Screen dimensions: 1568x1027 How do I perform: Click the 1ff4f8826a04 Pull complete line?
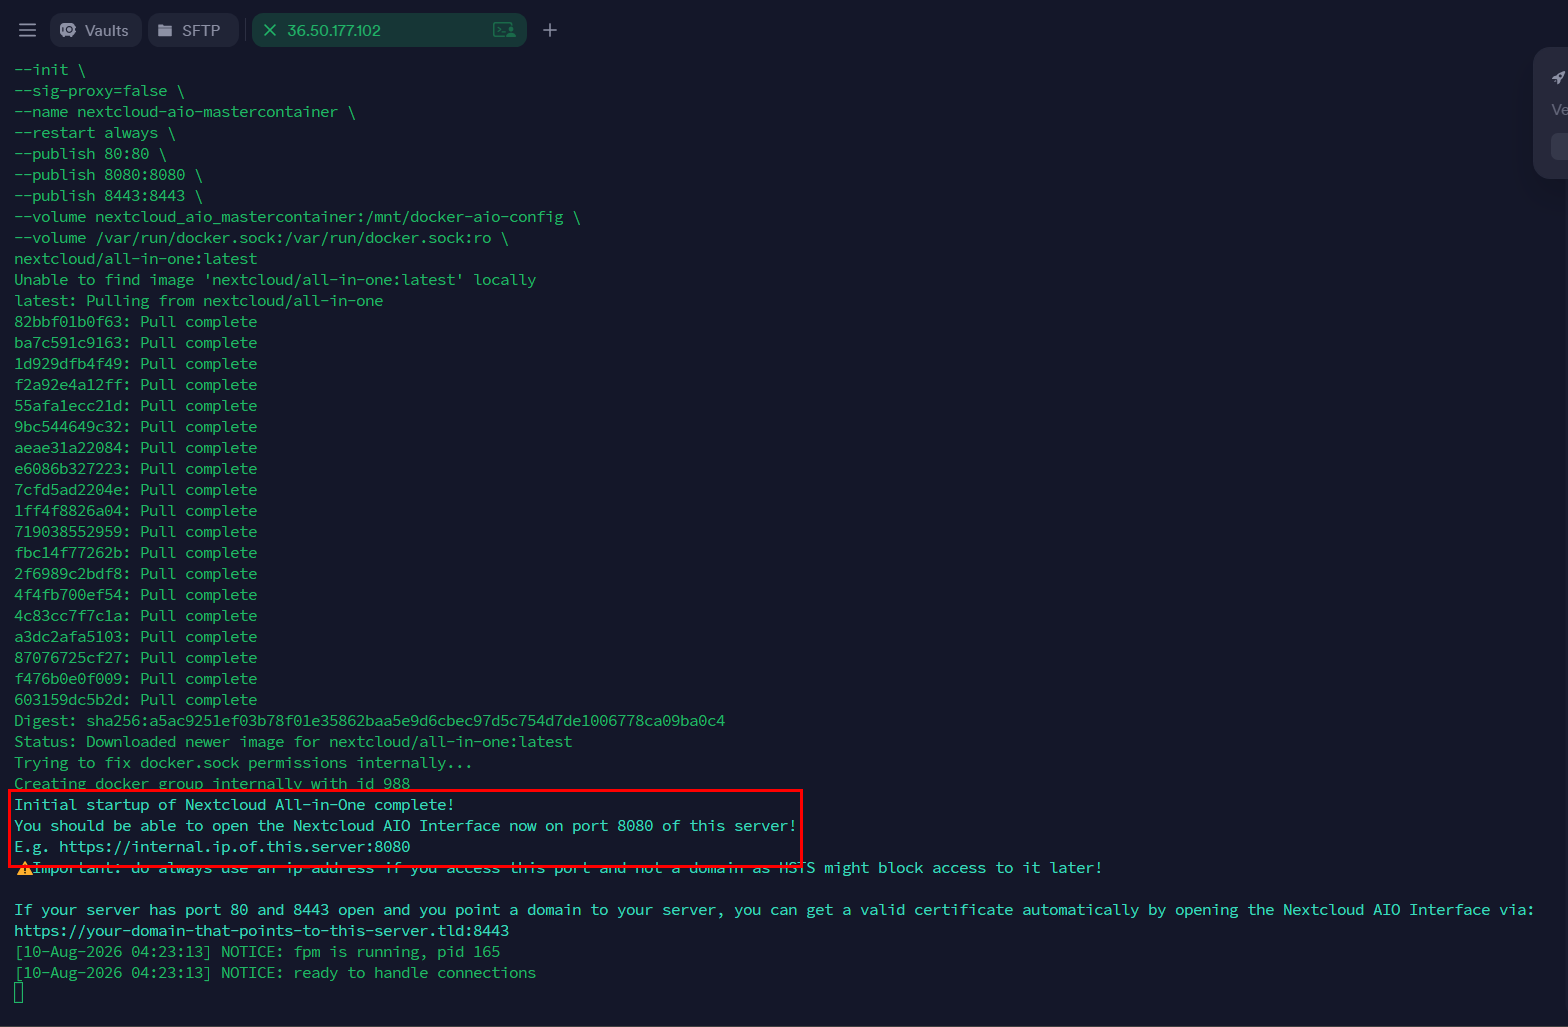point(135,511)
